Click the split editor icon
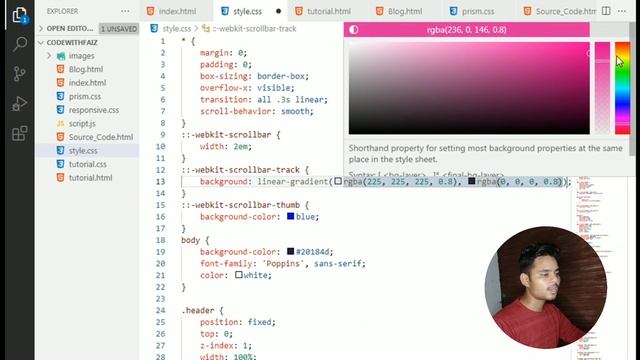640x360 pixels. click(606, 11)
